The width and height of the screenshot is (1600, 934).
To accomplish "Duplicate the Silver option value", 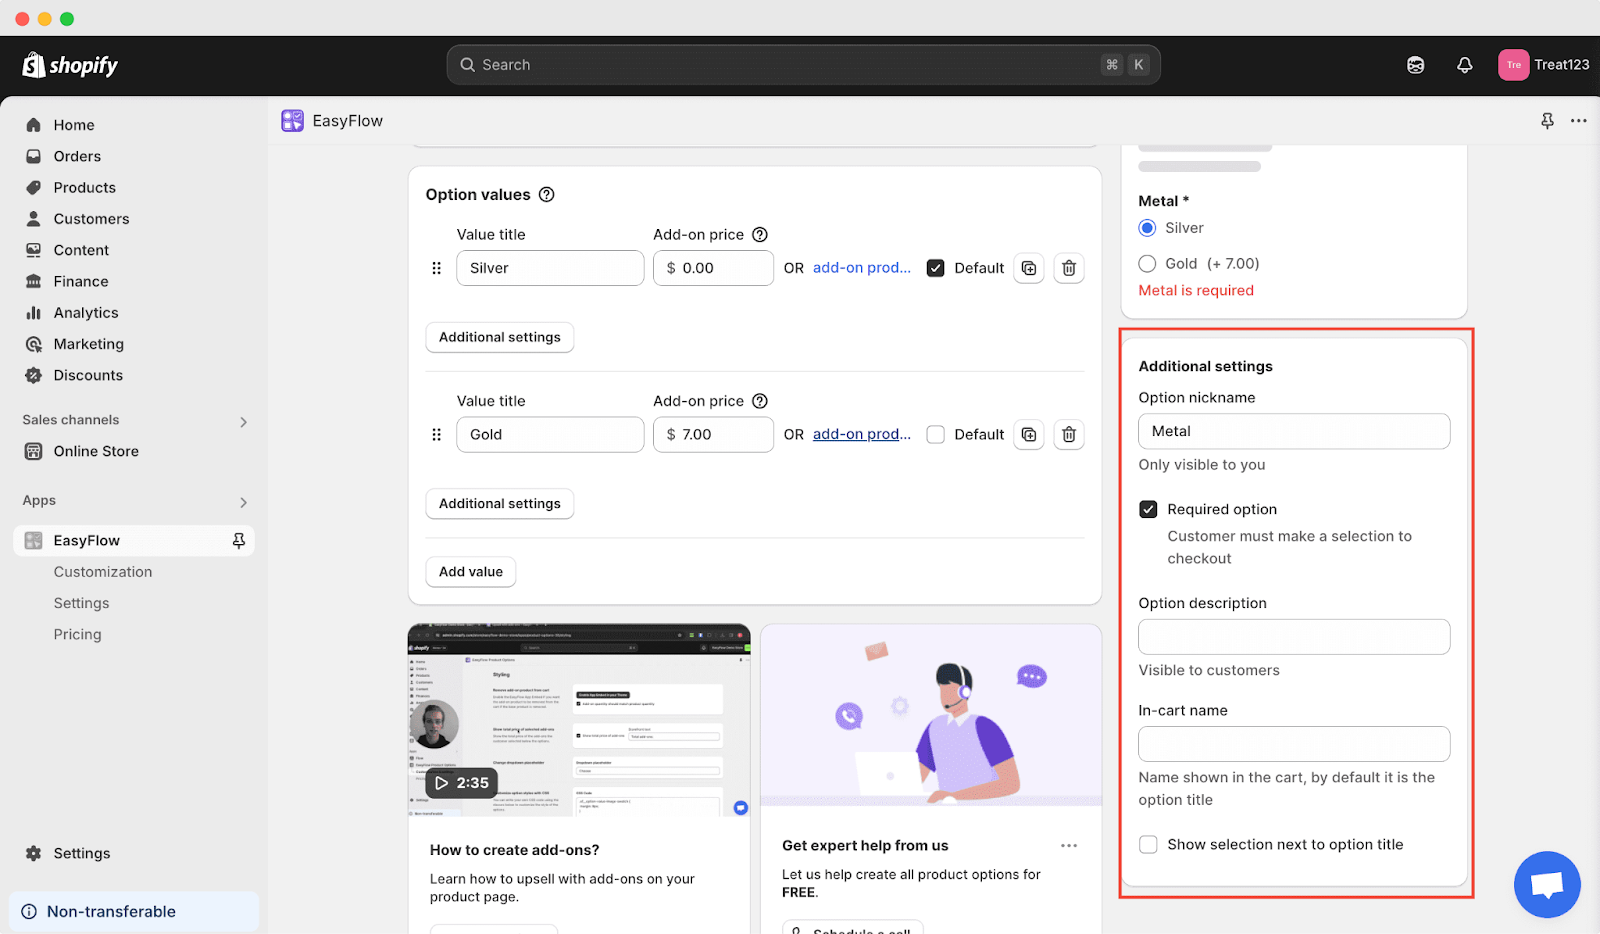I will pyautogui.click(x=1029, y=268).
